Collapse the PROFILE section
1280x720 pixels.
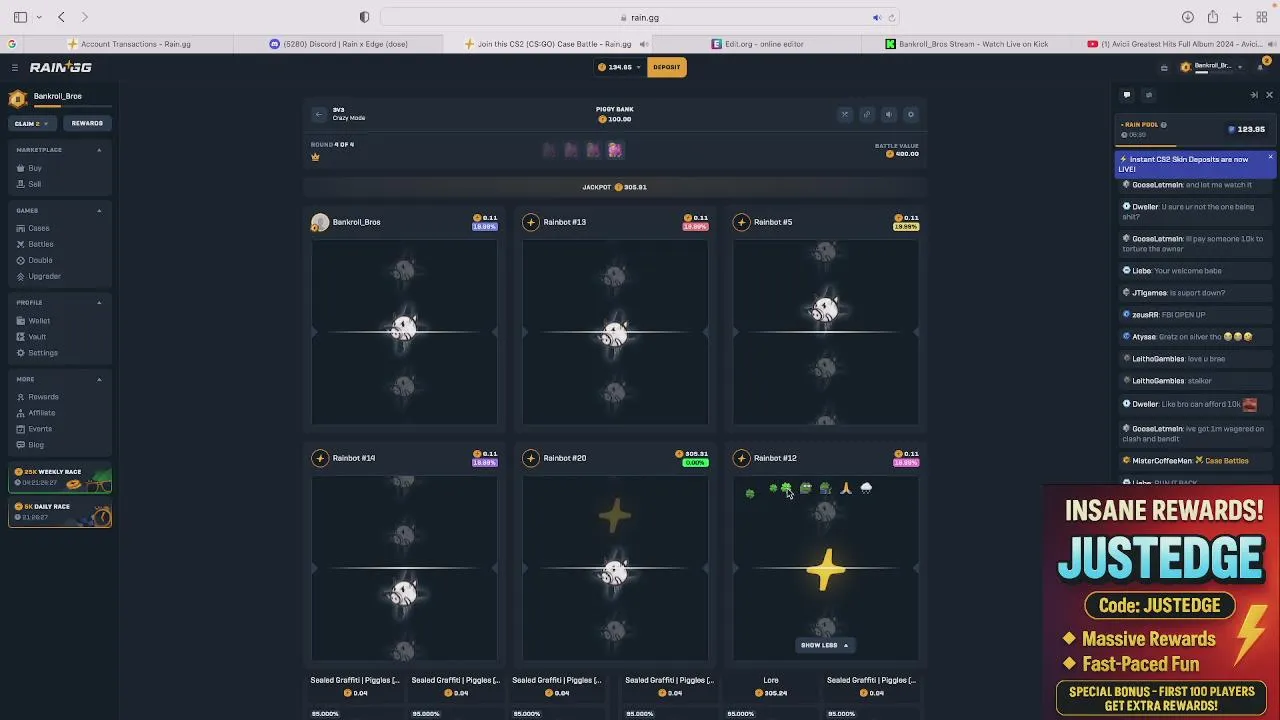pos(99,303)
